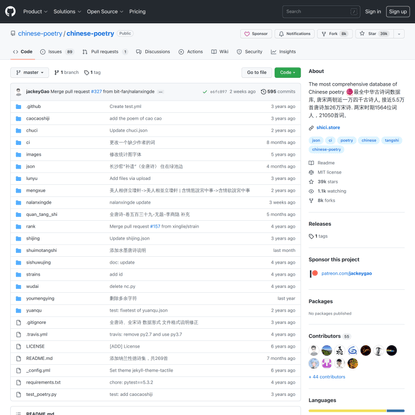Open patreon.com/jackeygao sponsor link
Viewport: 415px width, 415px height.
(x=347, y=273)
